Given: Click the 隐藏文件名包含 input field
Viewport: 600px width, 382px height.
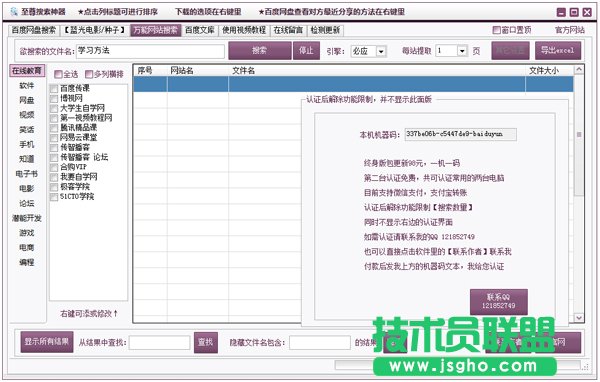Looking at the screenshot, I should click(320, 343).
